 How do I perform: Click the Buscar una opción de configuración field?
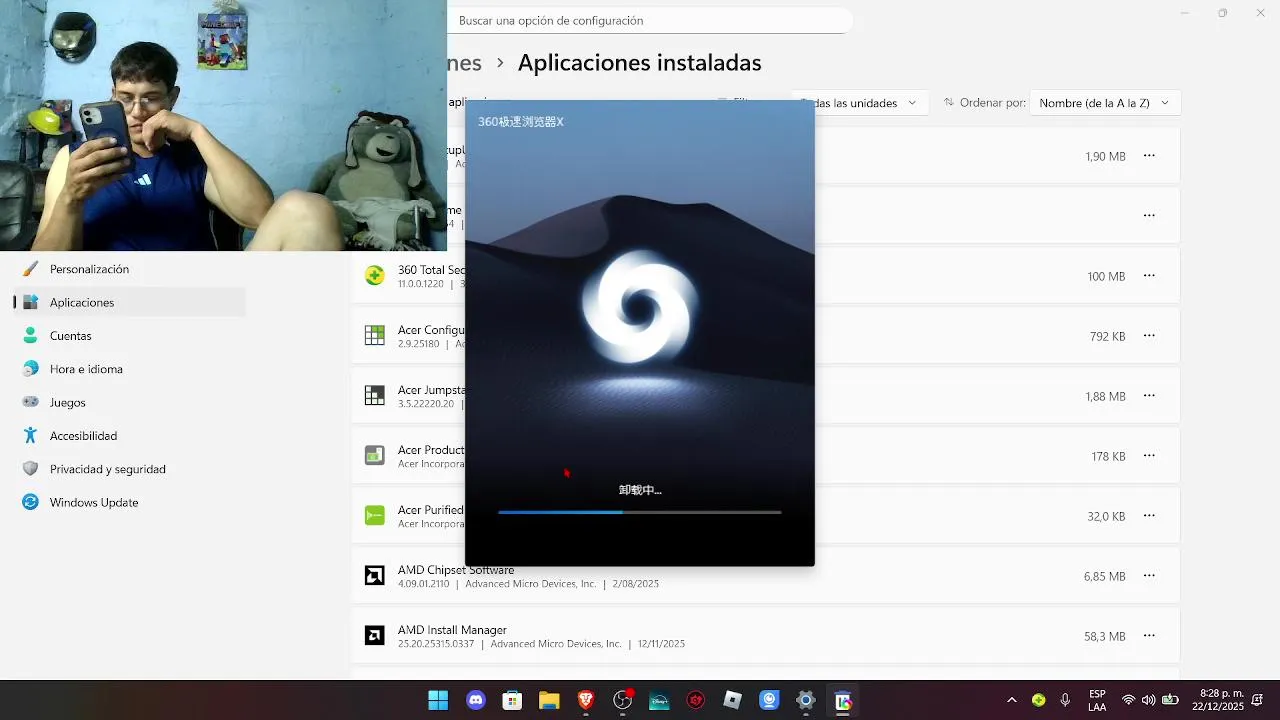pos(649,20)
